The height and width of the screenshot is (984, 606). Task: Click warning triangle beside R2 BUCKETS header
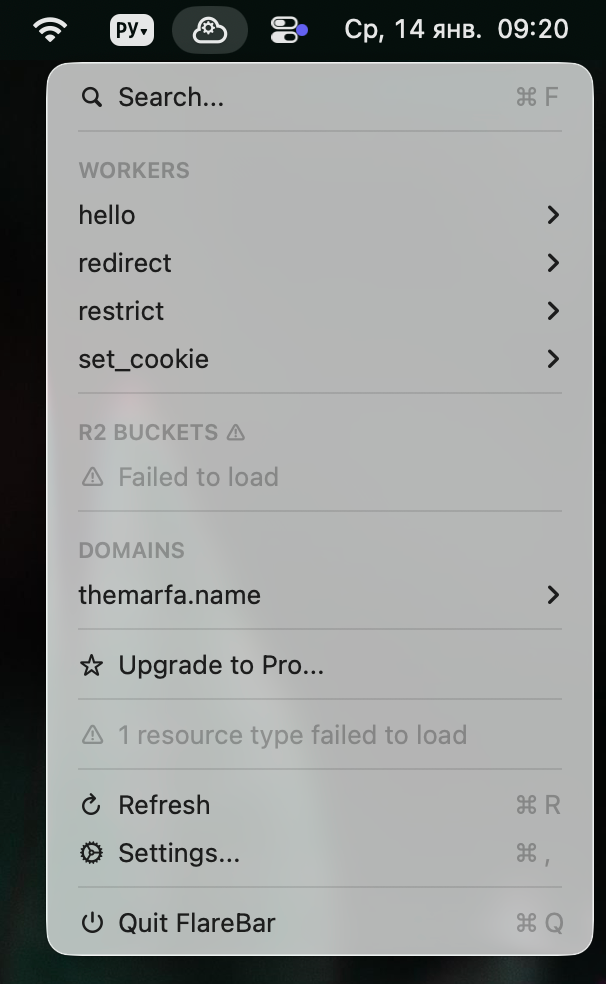tap(236, 433)
